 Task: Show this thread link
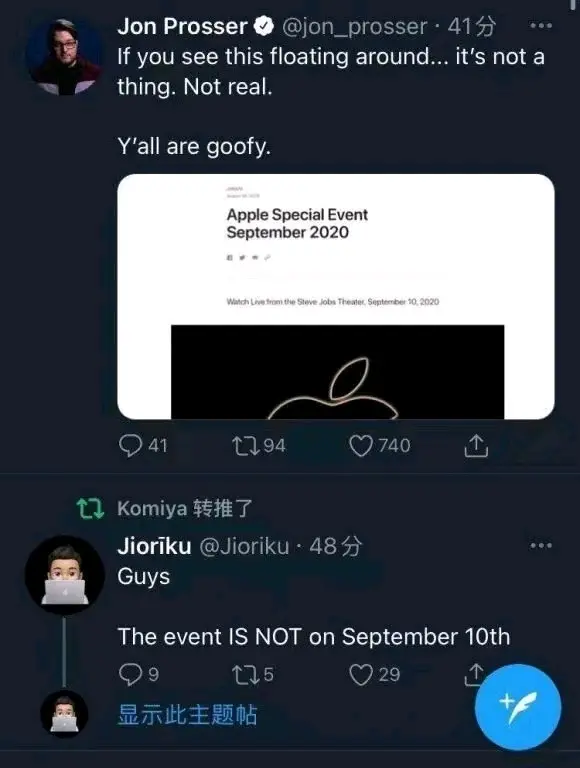pos(187,715)
